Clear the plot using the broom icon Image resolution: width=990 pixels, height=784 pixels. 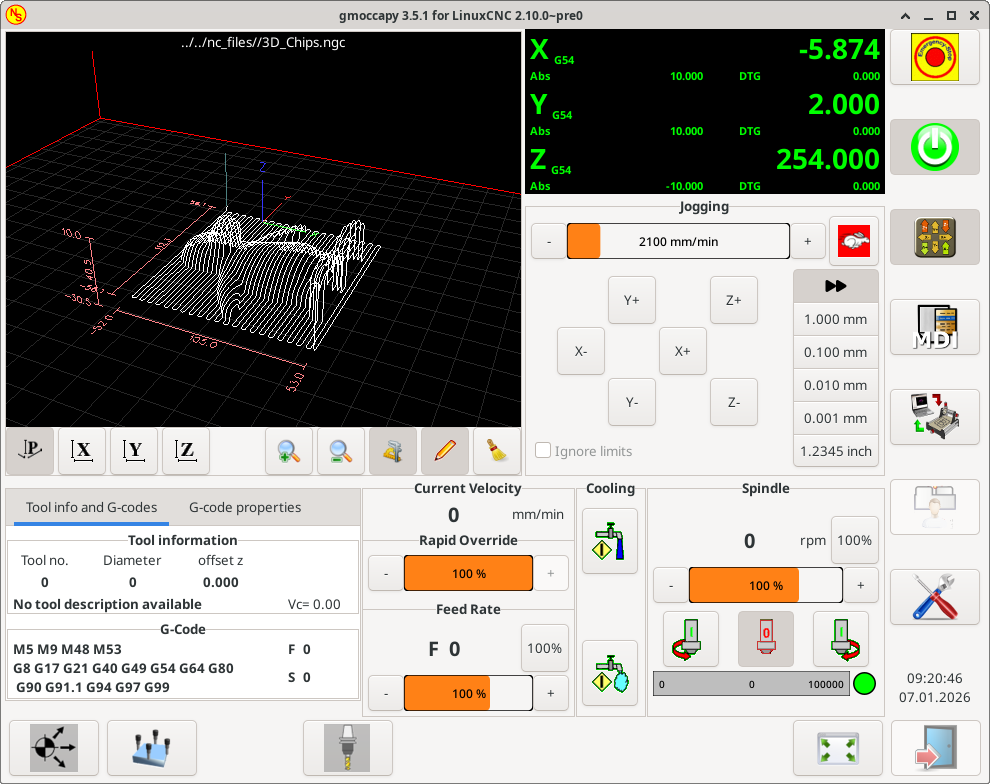pos(497,451)
